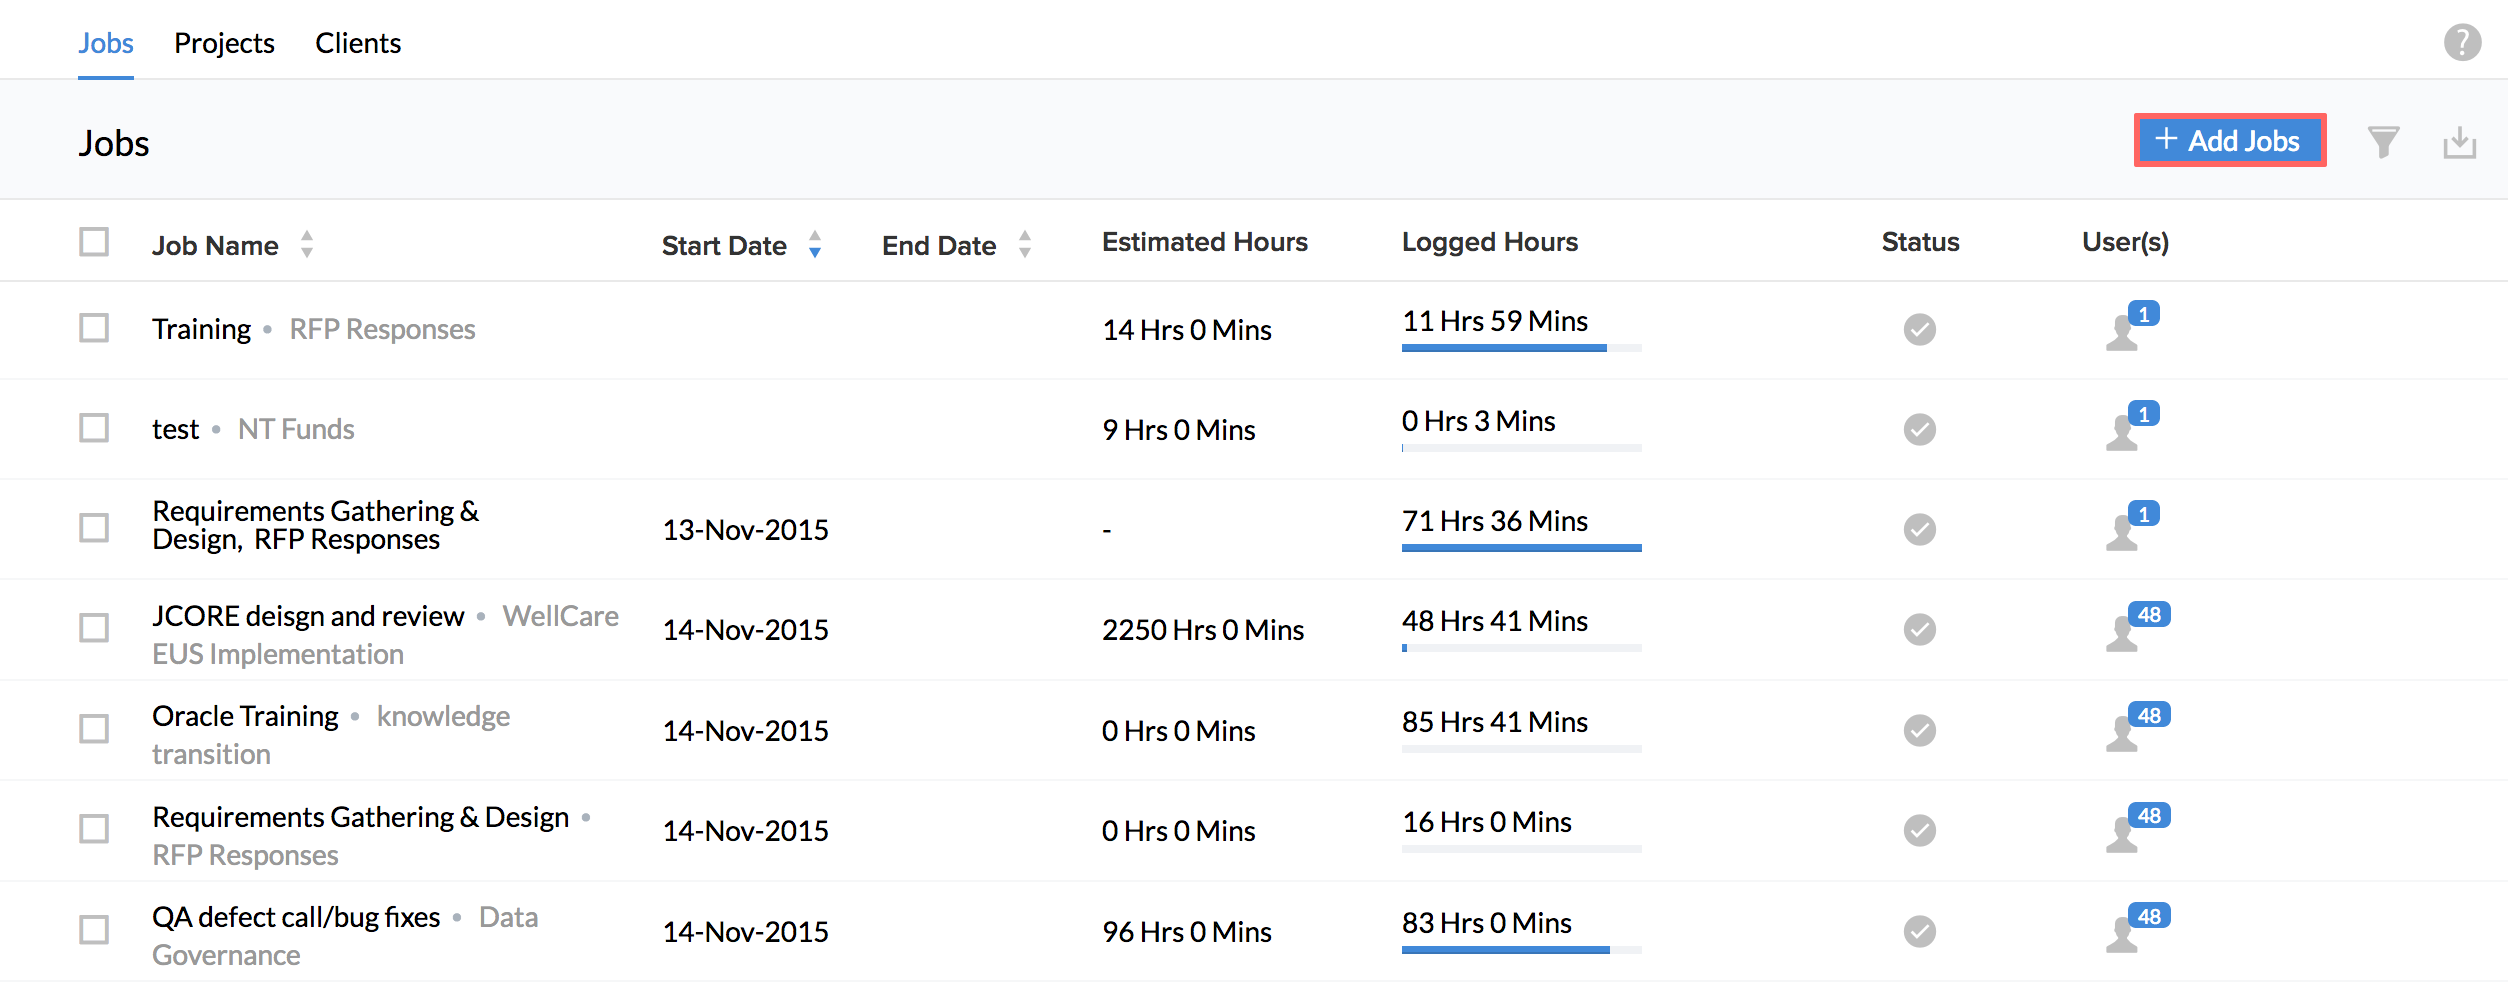Open the filter funnel icon

click(2383, 142)
